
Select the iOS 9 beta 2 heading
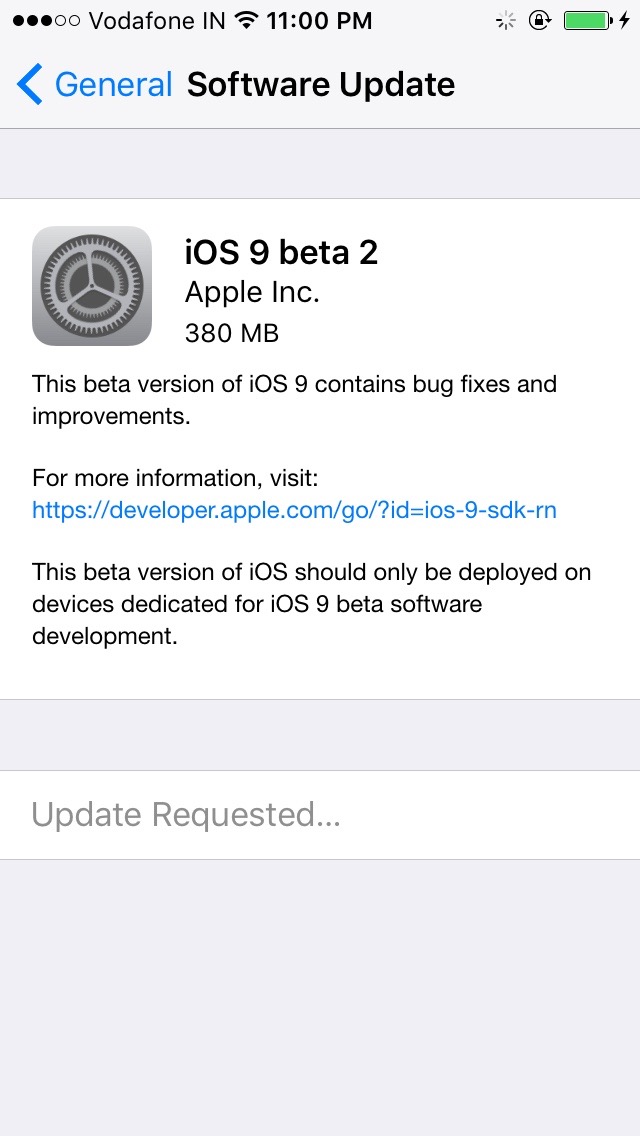click(x=281, y=252)
